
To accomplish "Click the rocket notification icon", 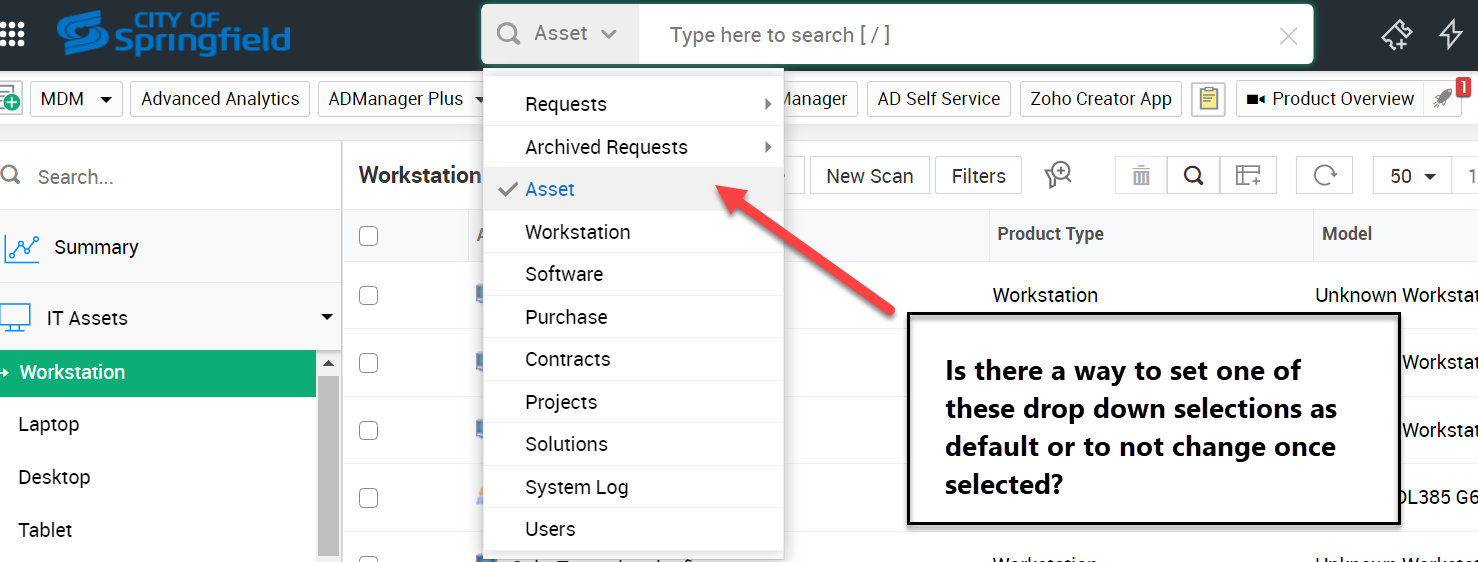I will click(x=1444, y=99).
